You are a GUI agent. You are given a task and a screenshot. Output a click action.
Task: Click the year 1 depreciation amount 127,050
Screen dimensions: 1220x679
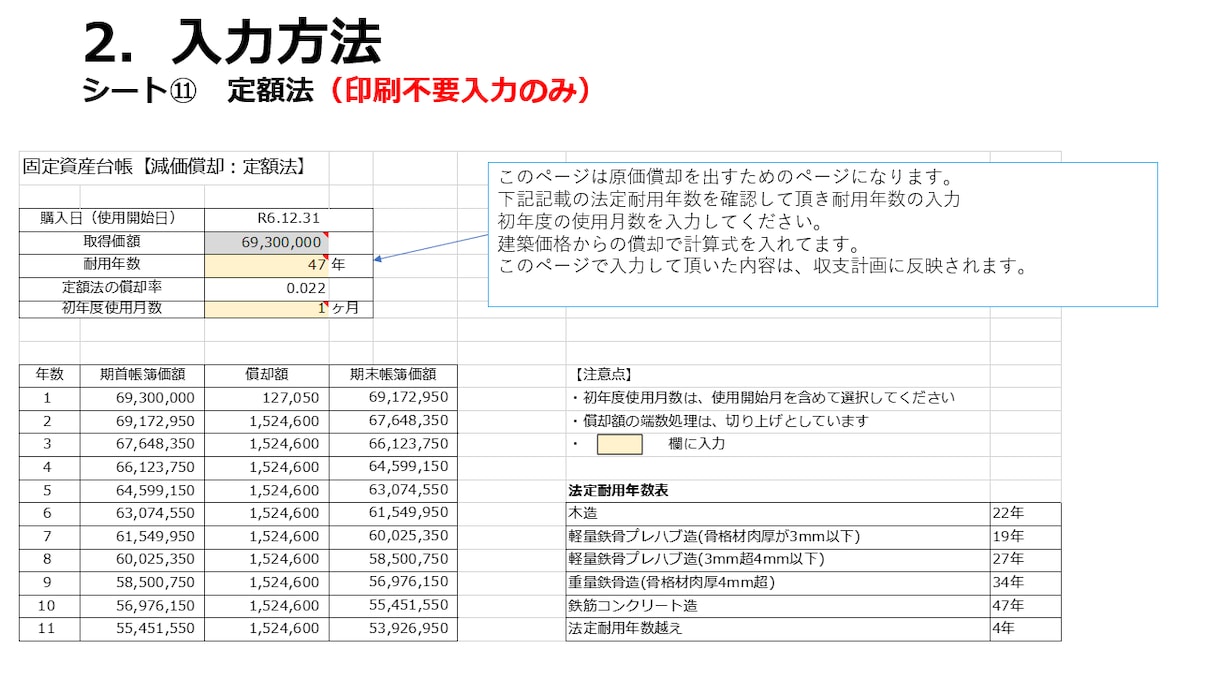tap(267, 398)
